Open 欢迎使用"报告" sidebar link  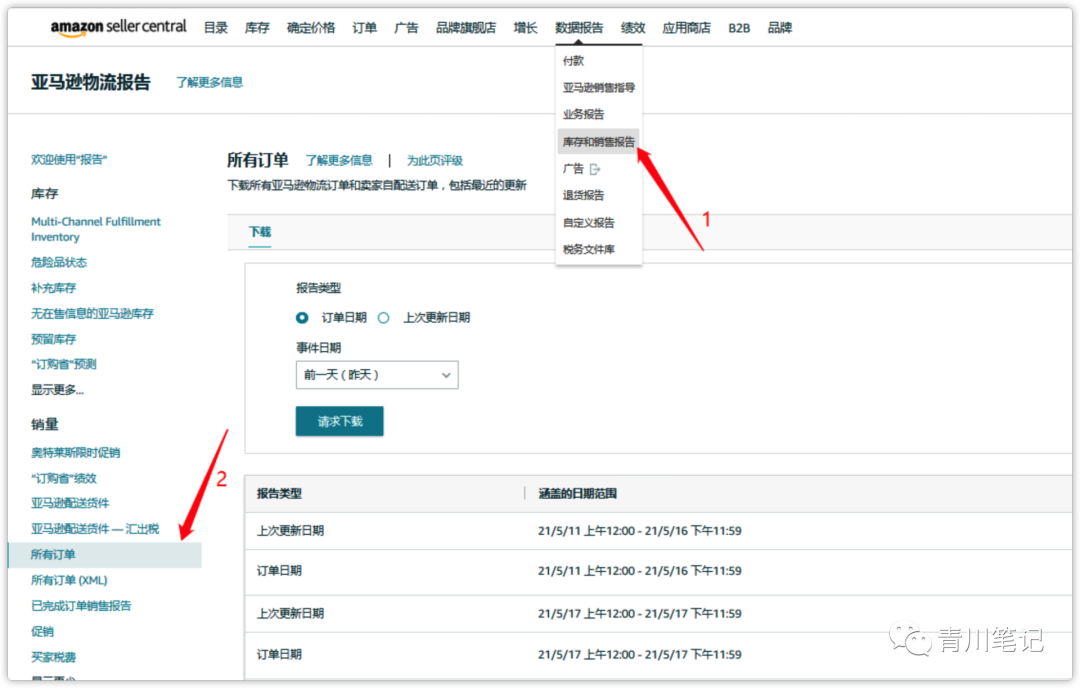click(69, 159)
